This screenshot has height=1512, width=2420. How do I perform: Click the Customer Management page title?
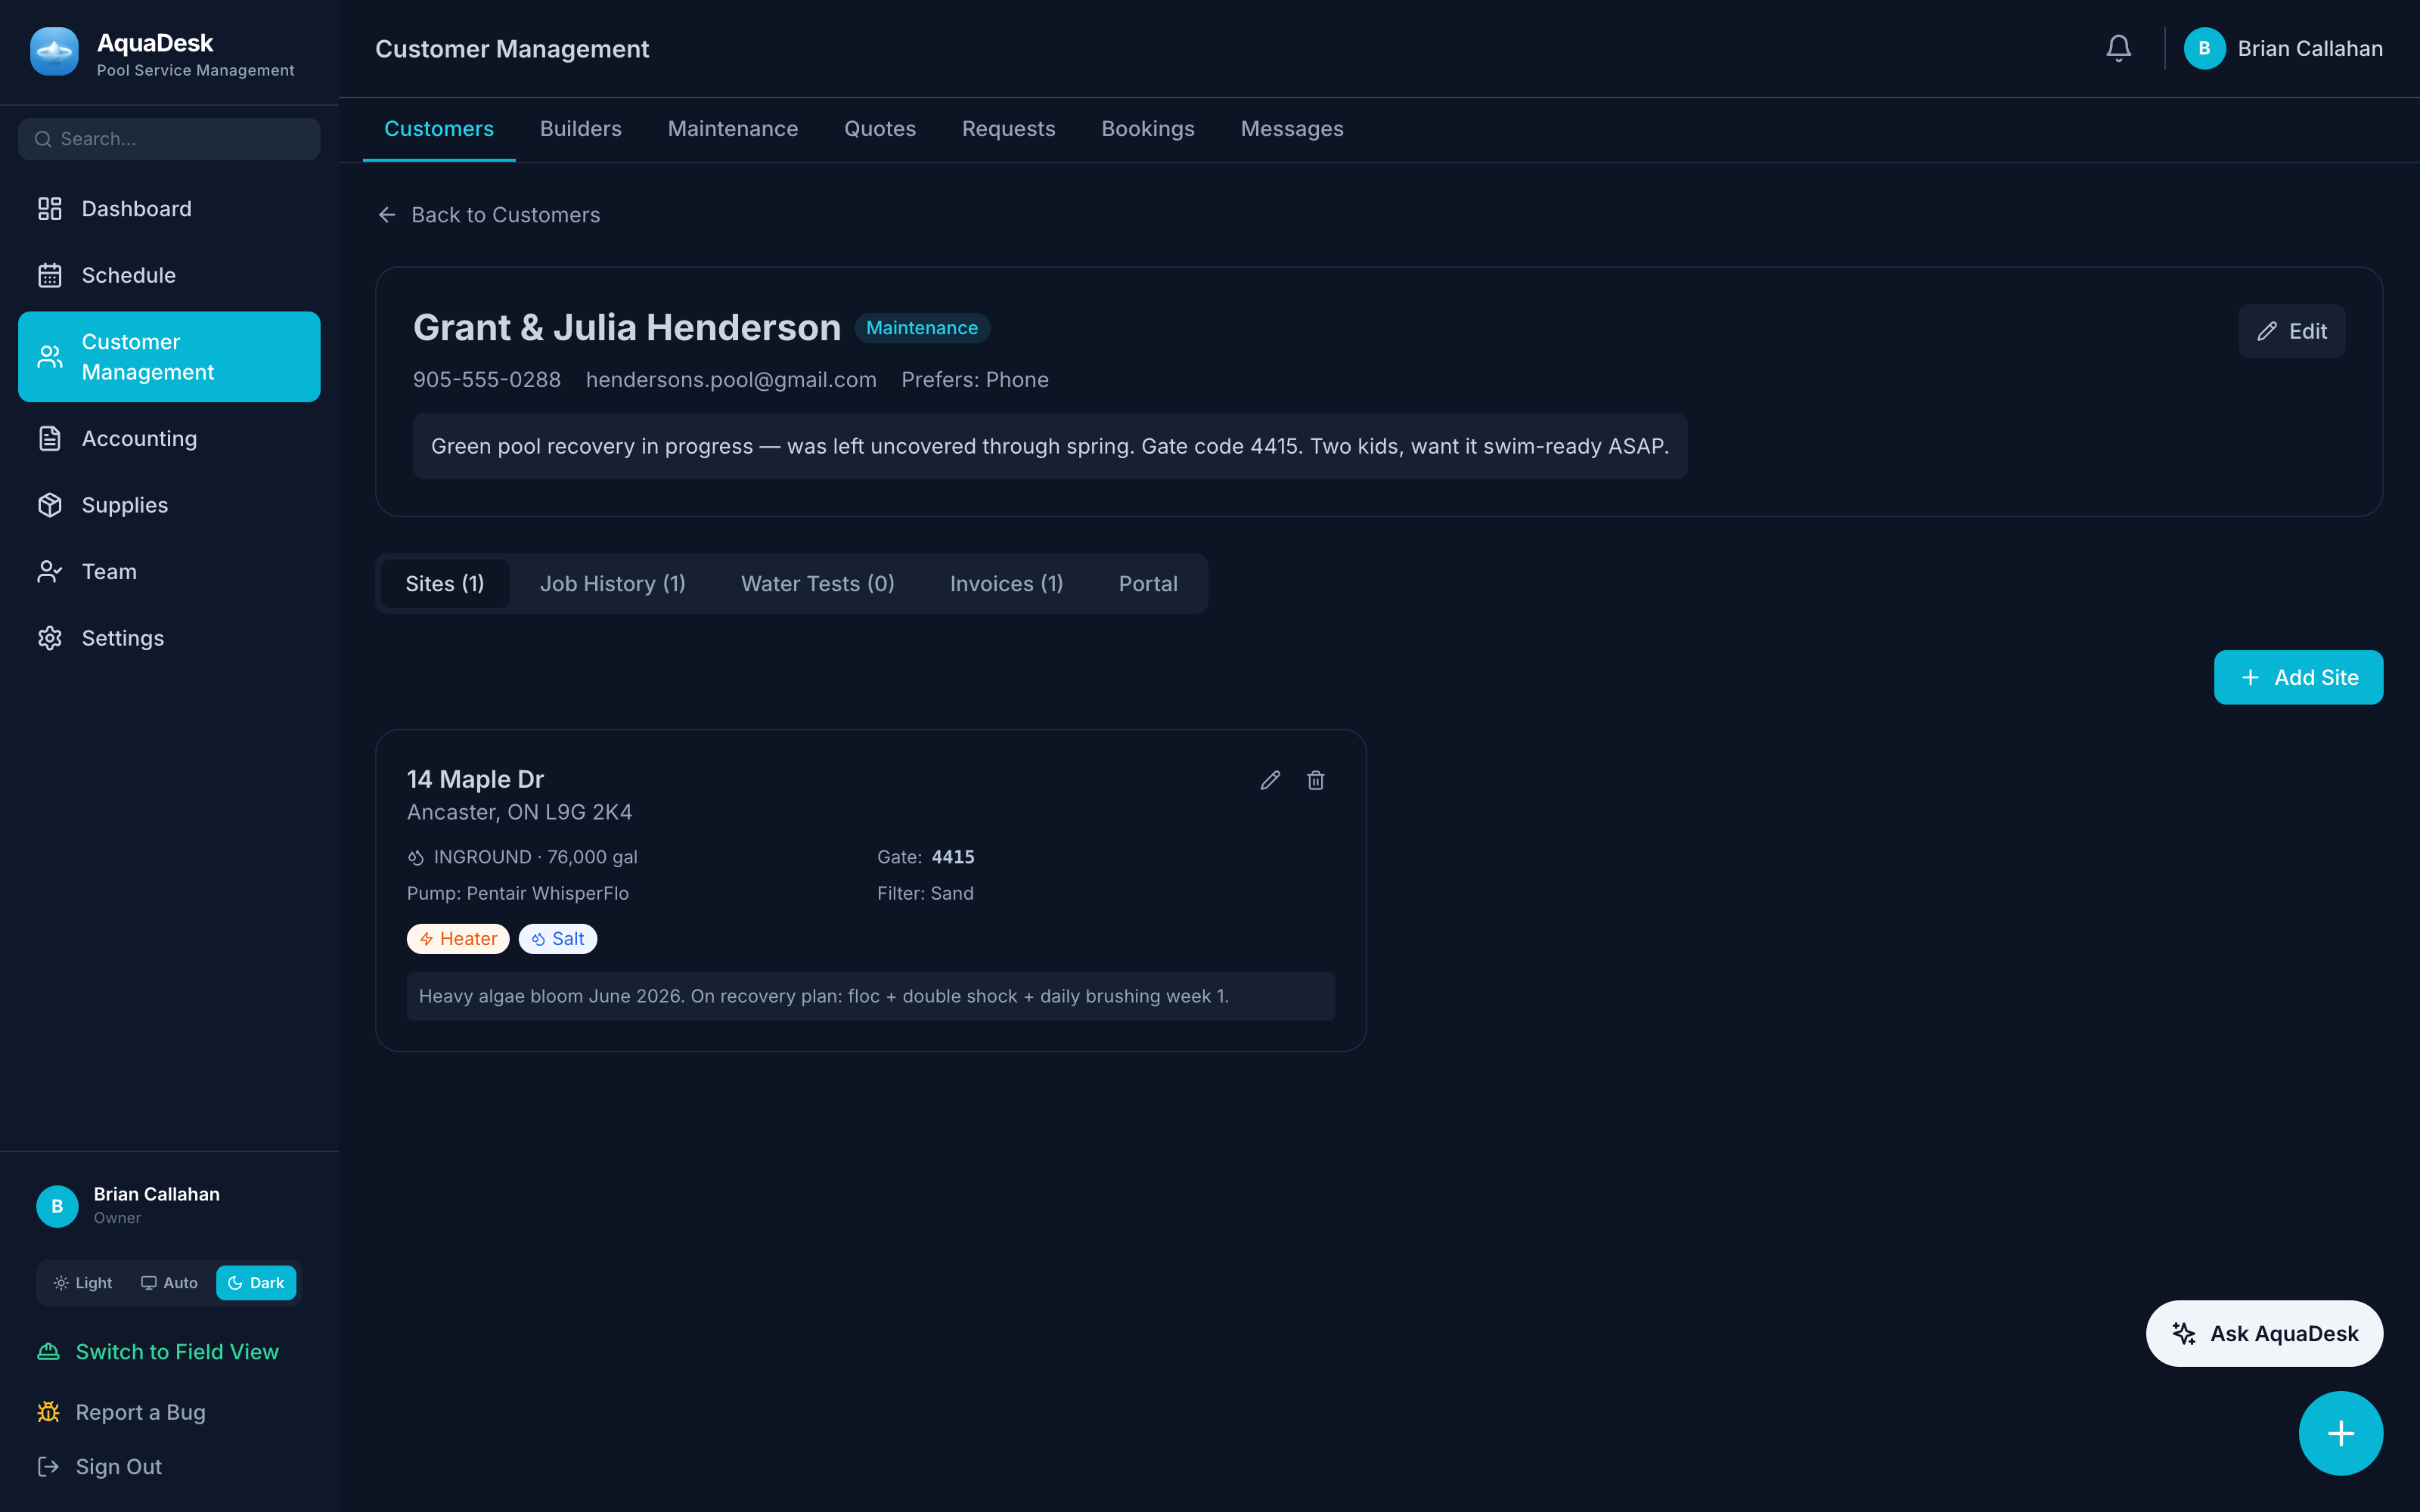(x=512, y=49)
